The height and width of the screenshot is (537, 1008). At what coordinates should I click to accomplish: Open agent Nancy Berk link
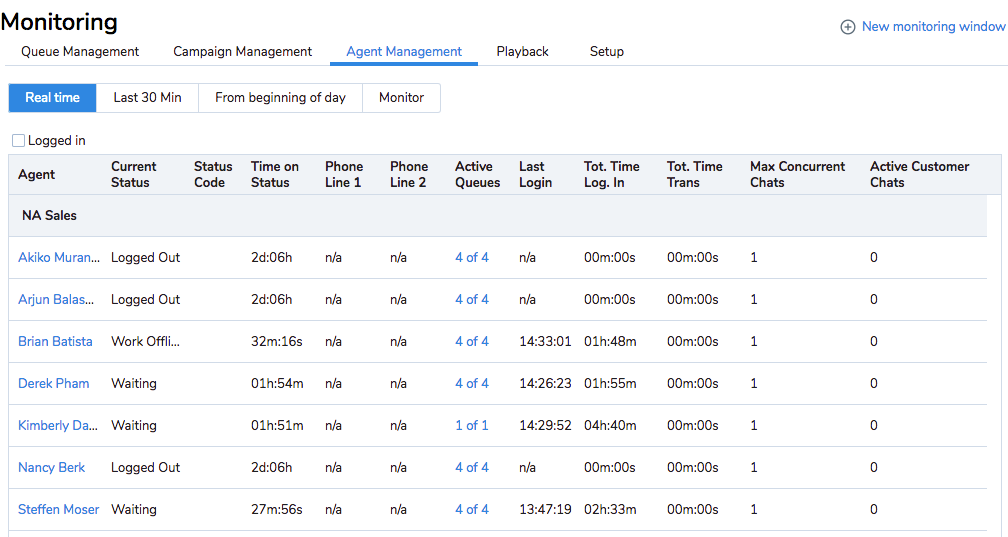(x=51, y=468)
